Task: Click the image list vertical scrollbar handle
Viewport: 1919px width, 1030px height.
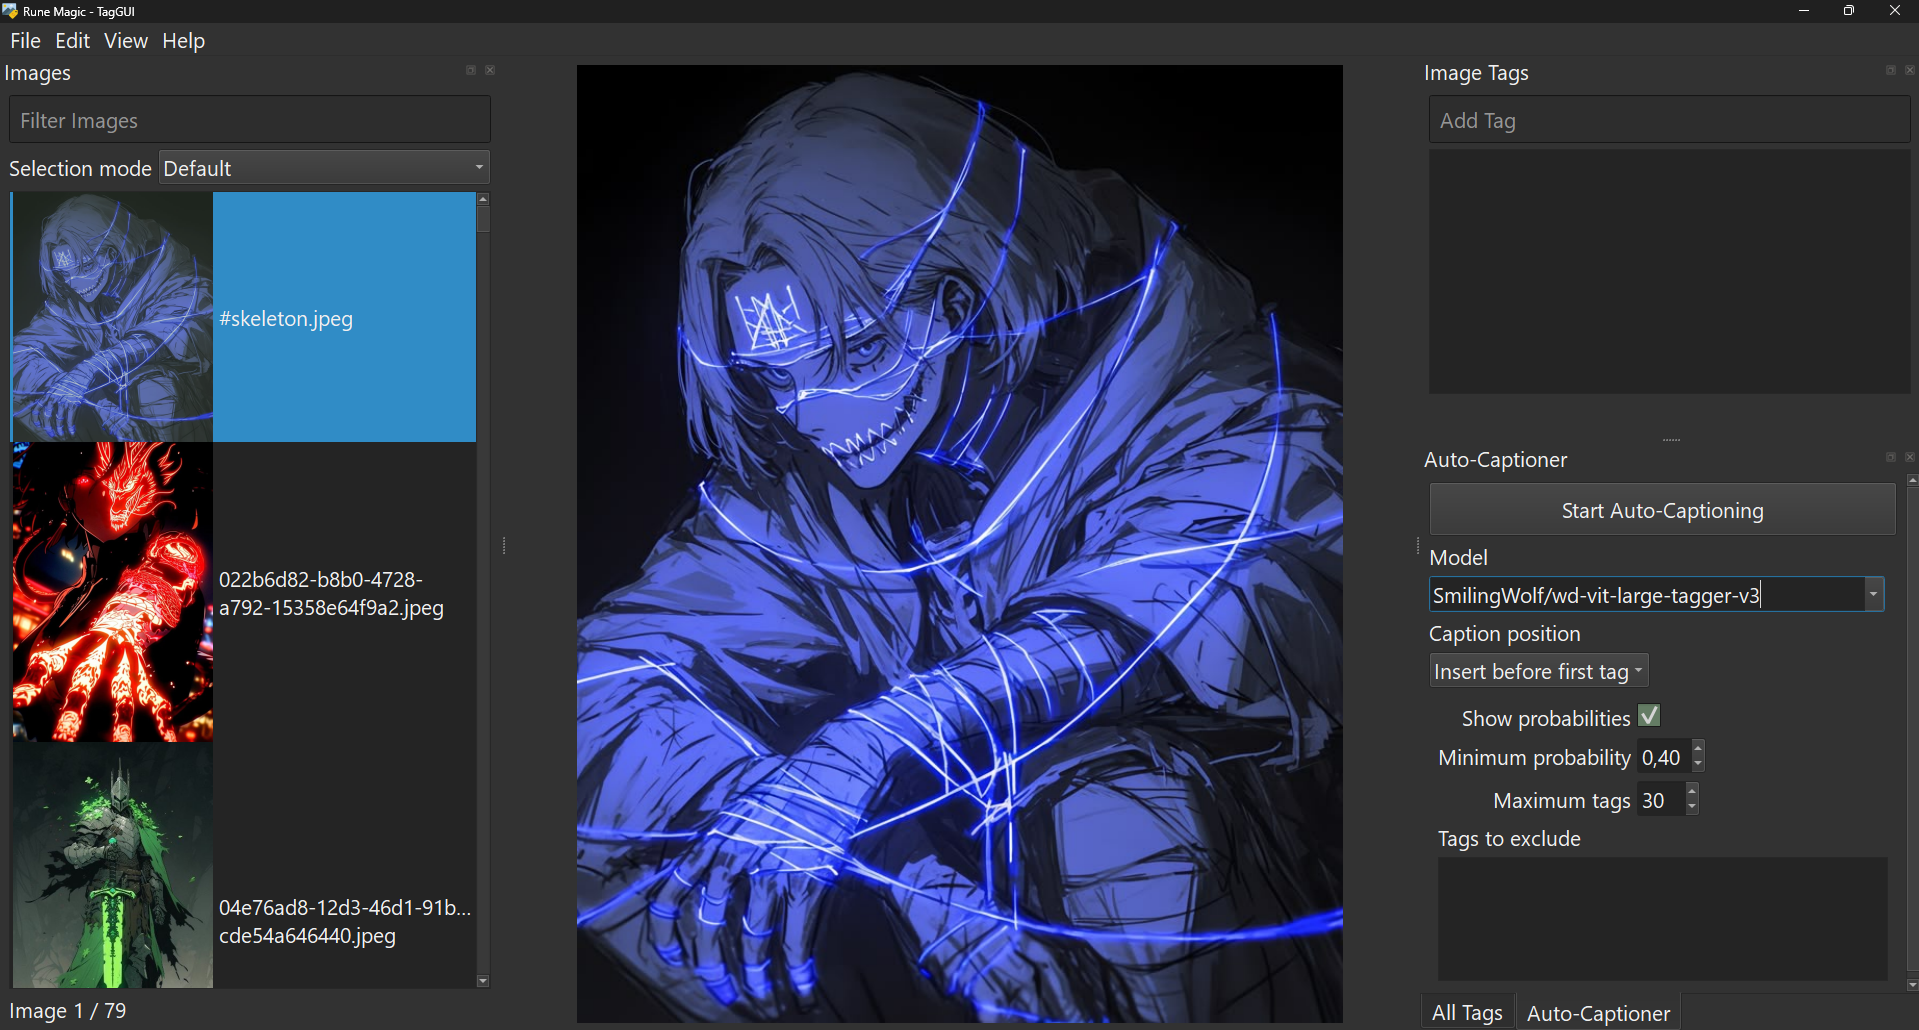Action: 483,220
